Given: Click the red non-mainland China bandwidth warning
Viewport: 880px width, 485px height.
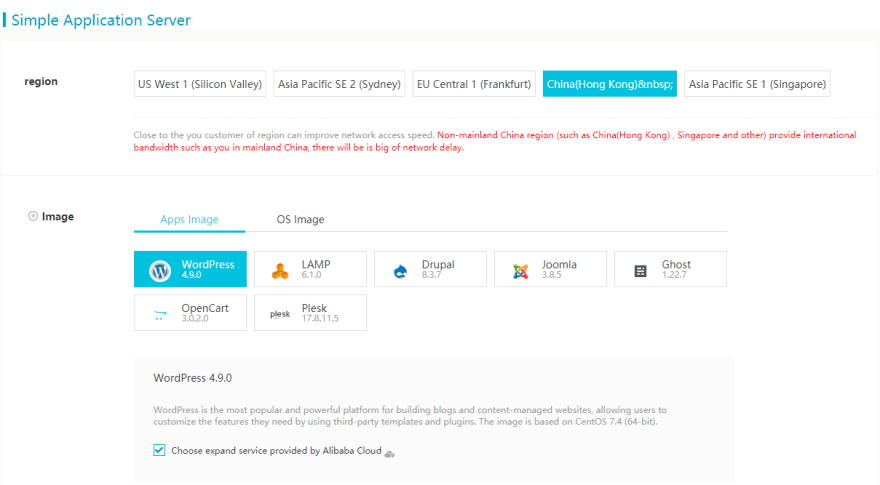Looking at the screenshot, I should click(x=495, y=141).
